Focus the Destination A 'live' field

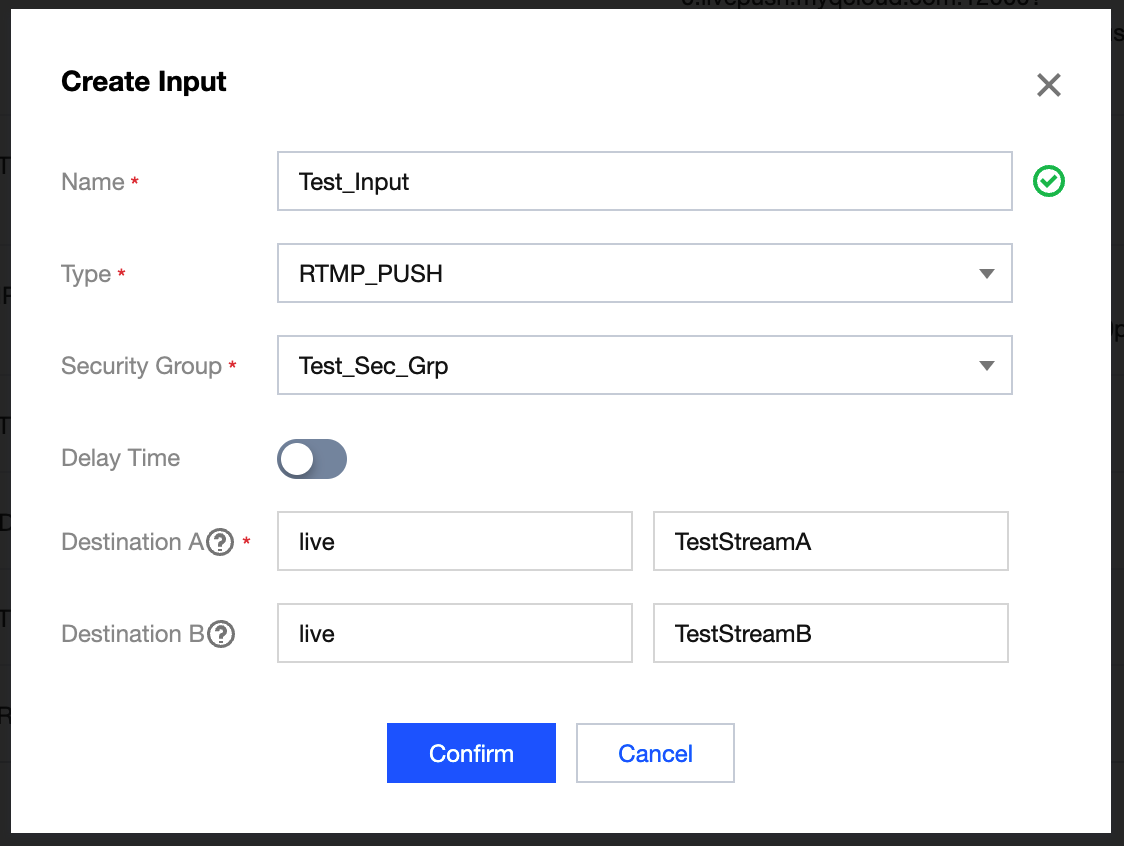point(454,542)
